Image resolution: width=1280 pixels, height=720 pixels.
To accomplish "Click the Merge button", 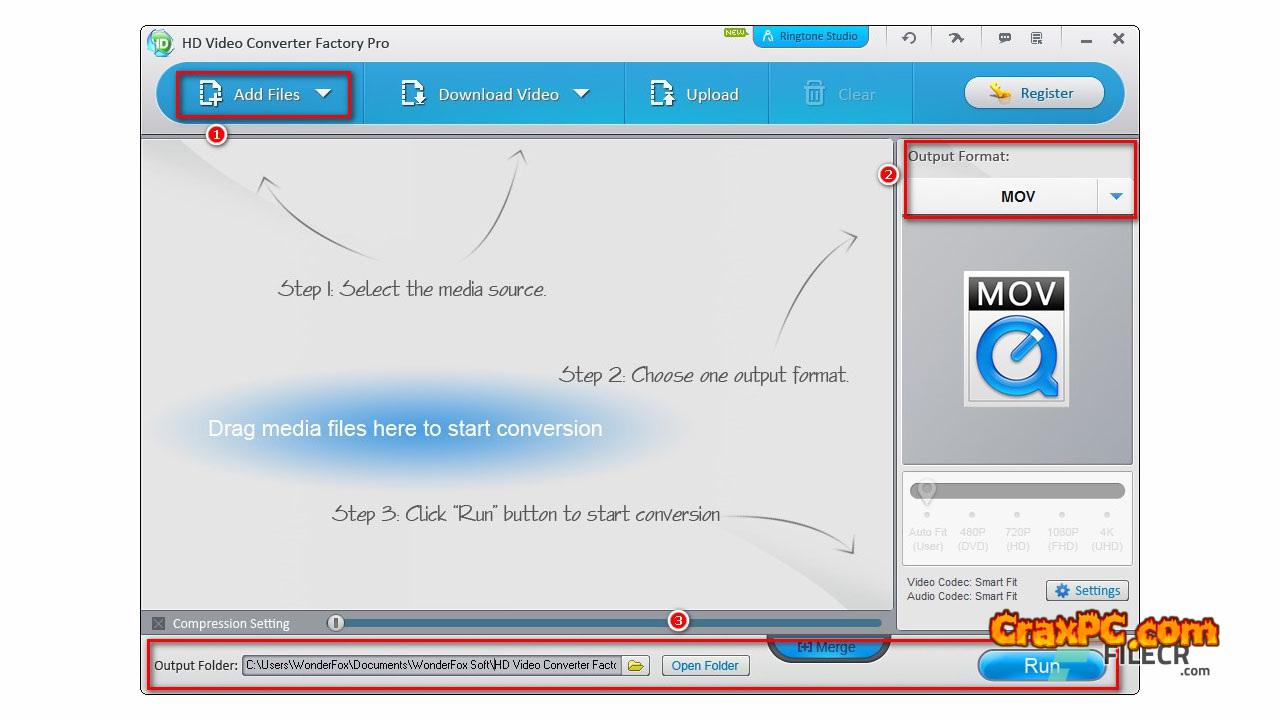I will (x=827, y=647).
